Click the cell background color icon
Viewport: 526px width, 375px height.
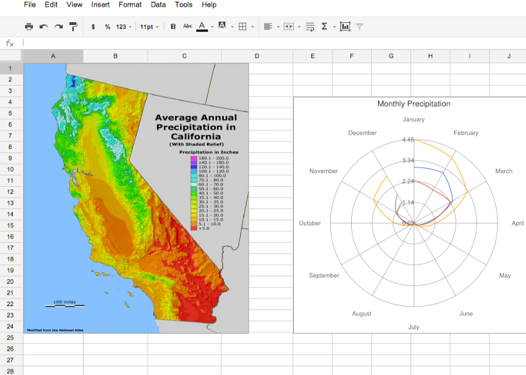coord(222,26)
